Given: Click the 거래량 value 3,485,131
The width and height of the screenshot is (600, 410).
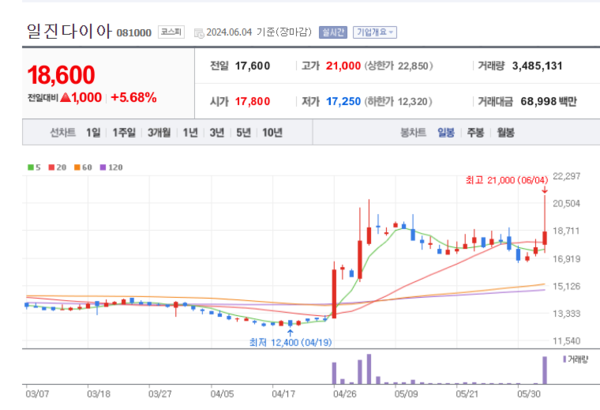Looking at the screenshot, I should pos(537,66).
